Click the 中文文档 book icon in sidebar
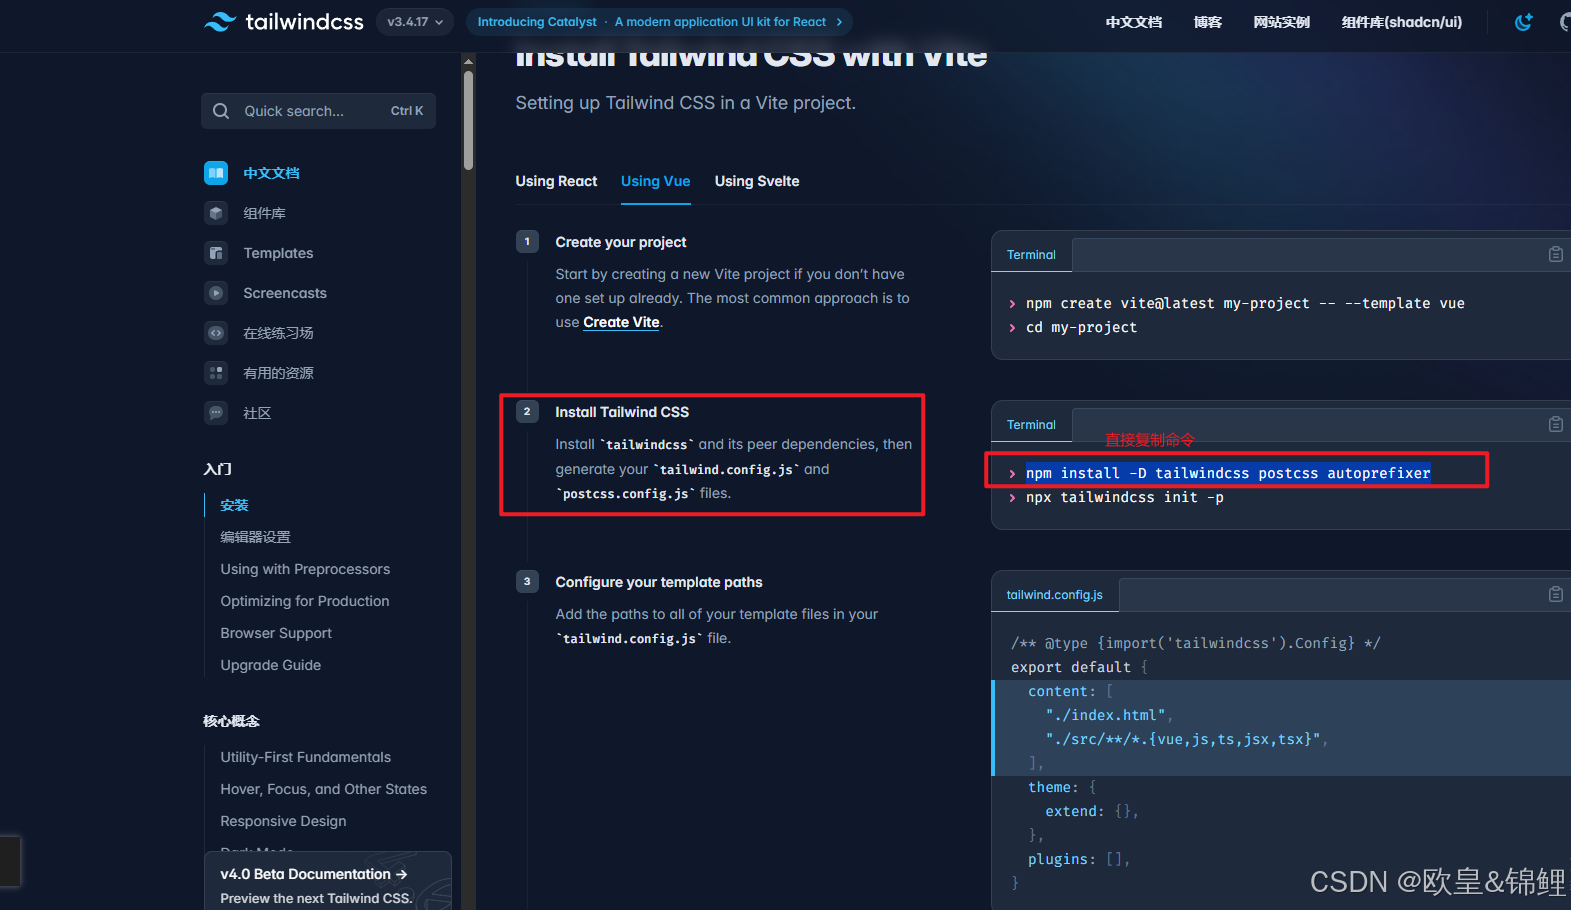The height and width of the screenshot is (910, 1571). 216,173
